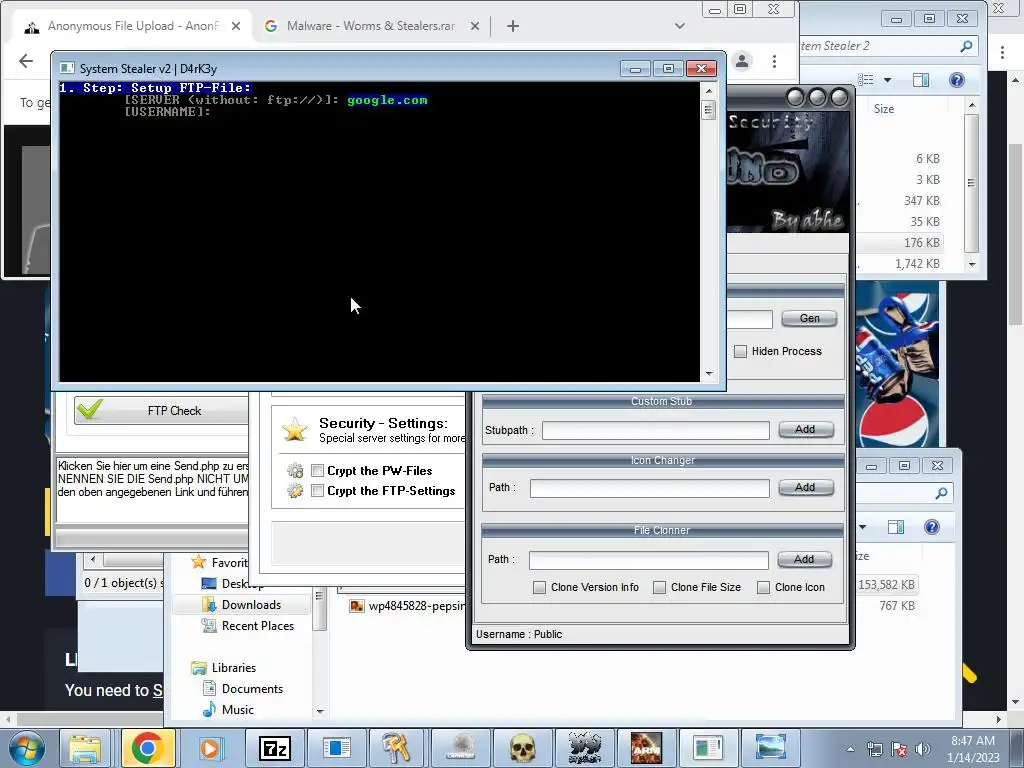
Task: Select the ARM application taskbar icon
Action: pyautogui.click(x=646, y=748)
